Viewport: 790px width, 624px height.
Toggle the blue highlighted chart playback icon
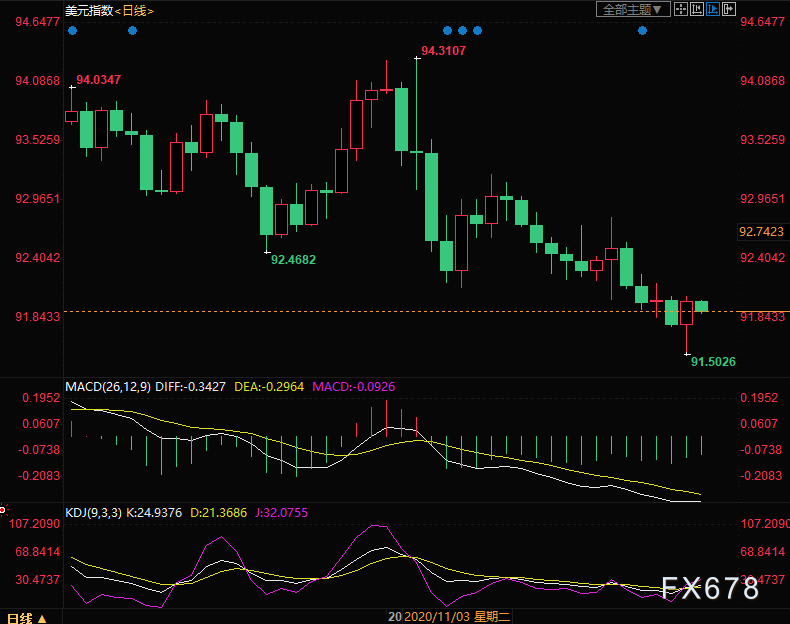(x=712, y=9)
